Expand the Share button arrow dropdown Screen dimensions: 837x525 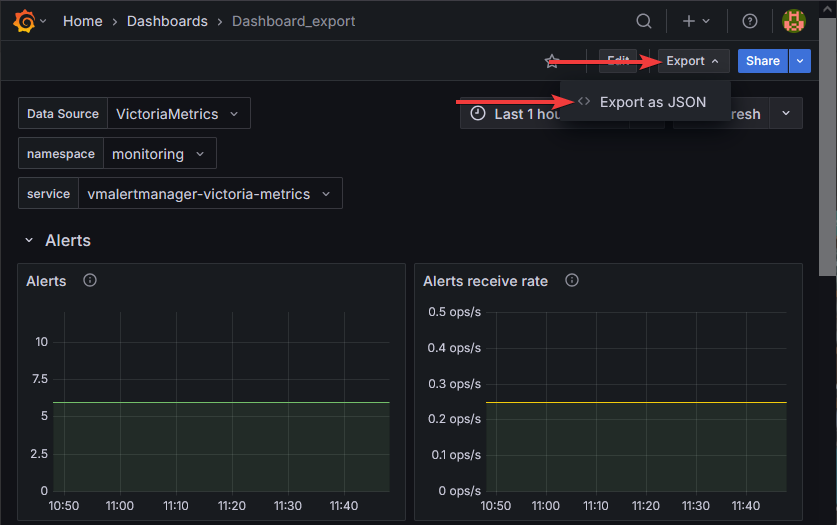(x=799, y=61)
